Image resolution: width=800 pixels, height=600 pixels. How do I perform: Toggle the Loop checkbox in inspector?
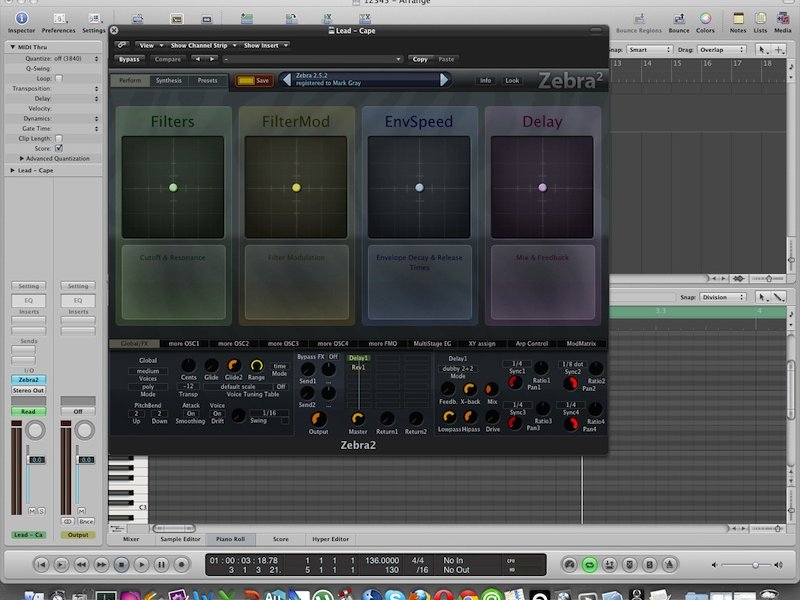[x=59, y=79]
